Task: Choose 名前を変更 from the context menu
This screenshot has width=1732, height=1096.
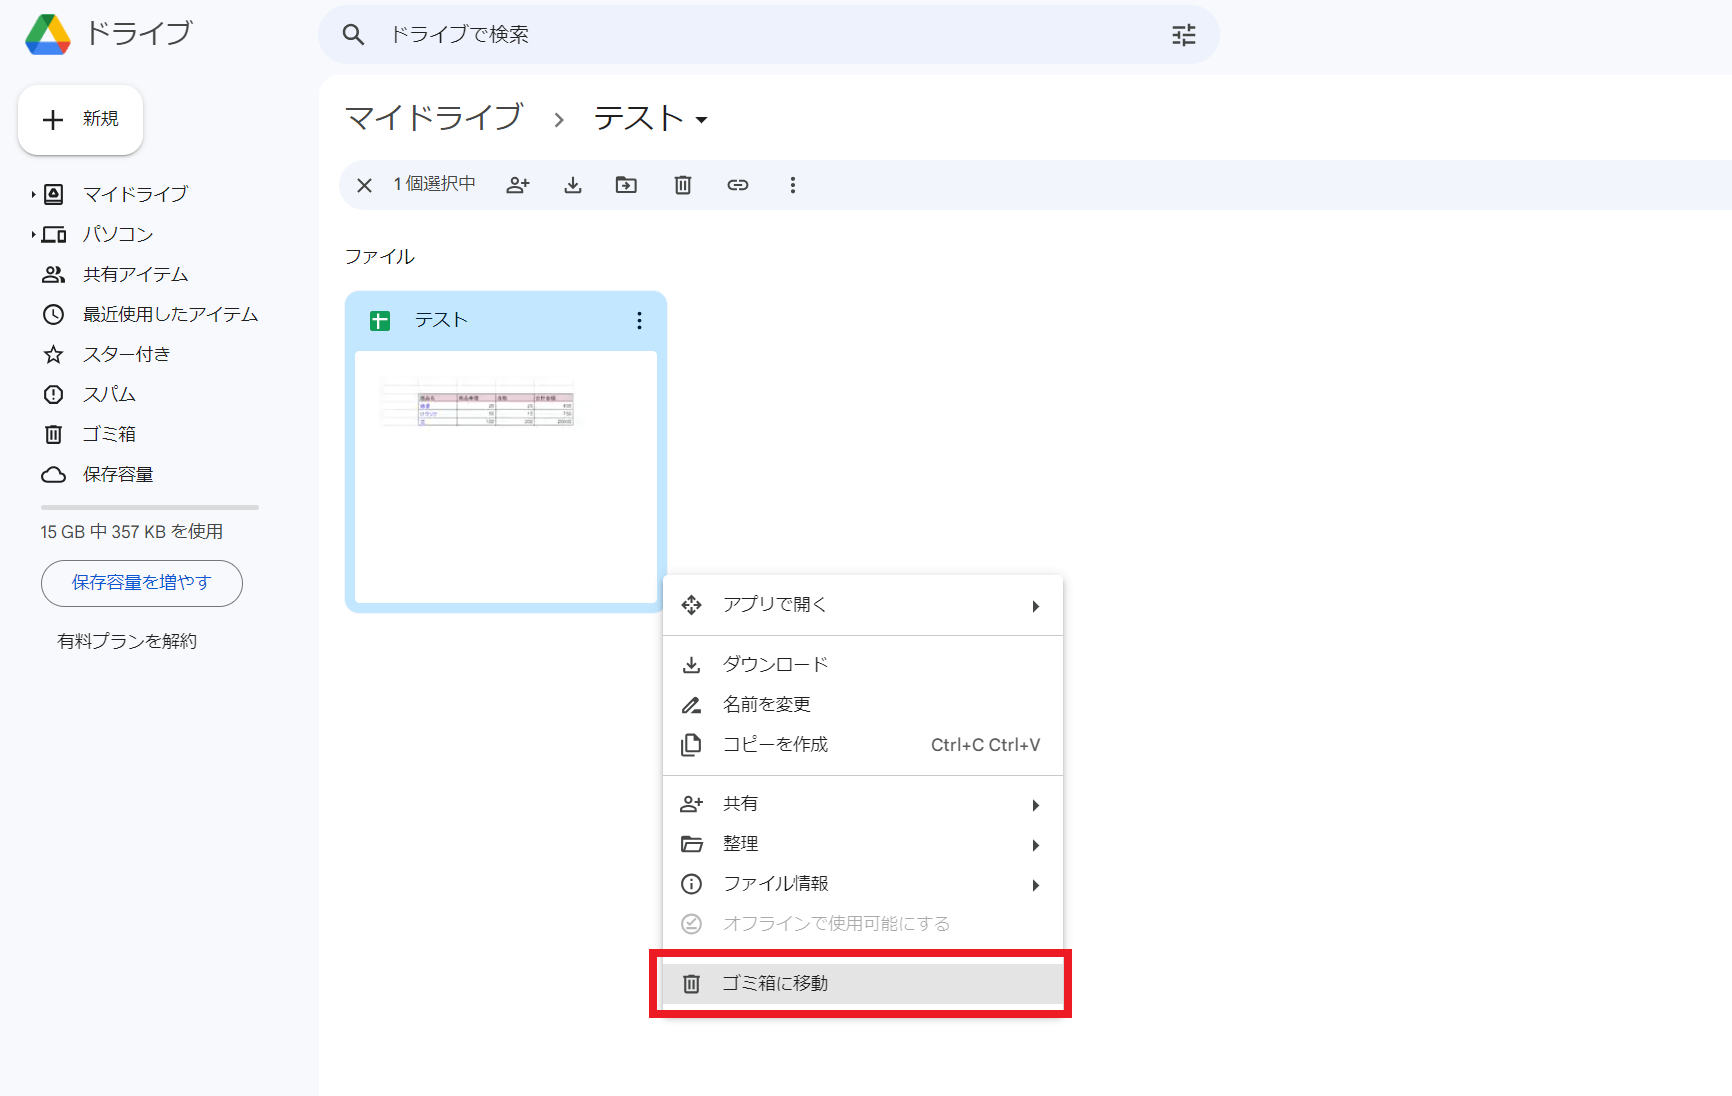Action: 767,705
